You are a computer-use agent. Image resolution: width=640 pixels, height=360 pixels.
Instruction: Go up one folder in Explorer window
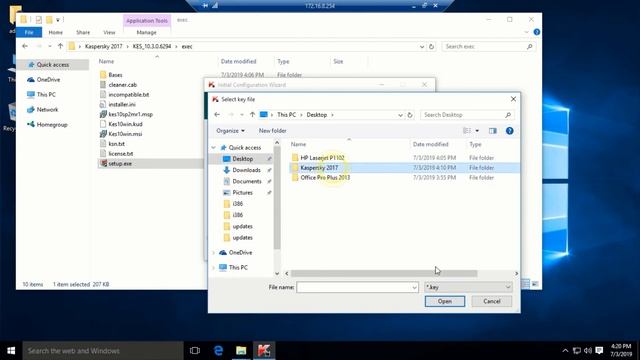pos(60,46)
